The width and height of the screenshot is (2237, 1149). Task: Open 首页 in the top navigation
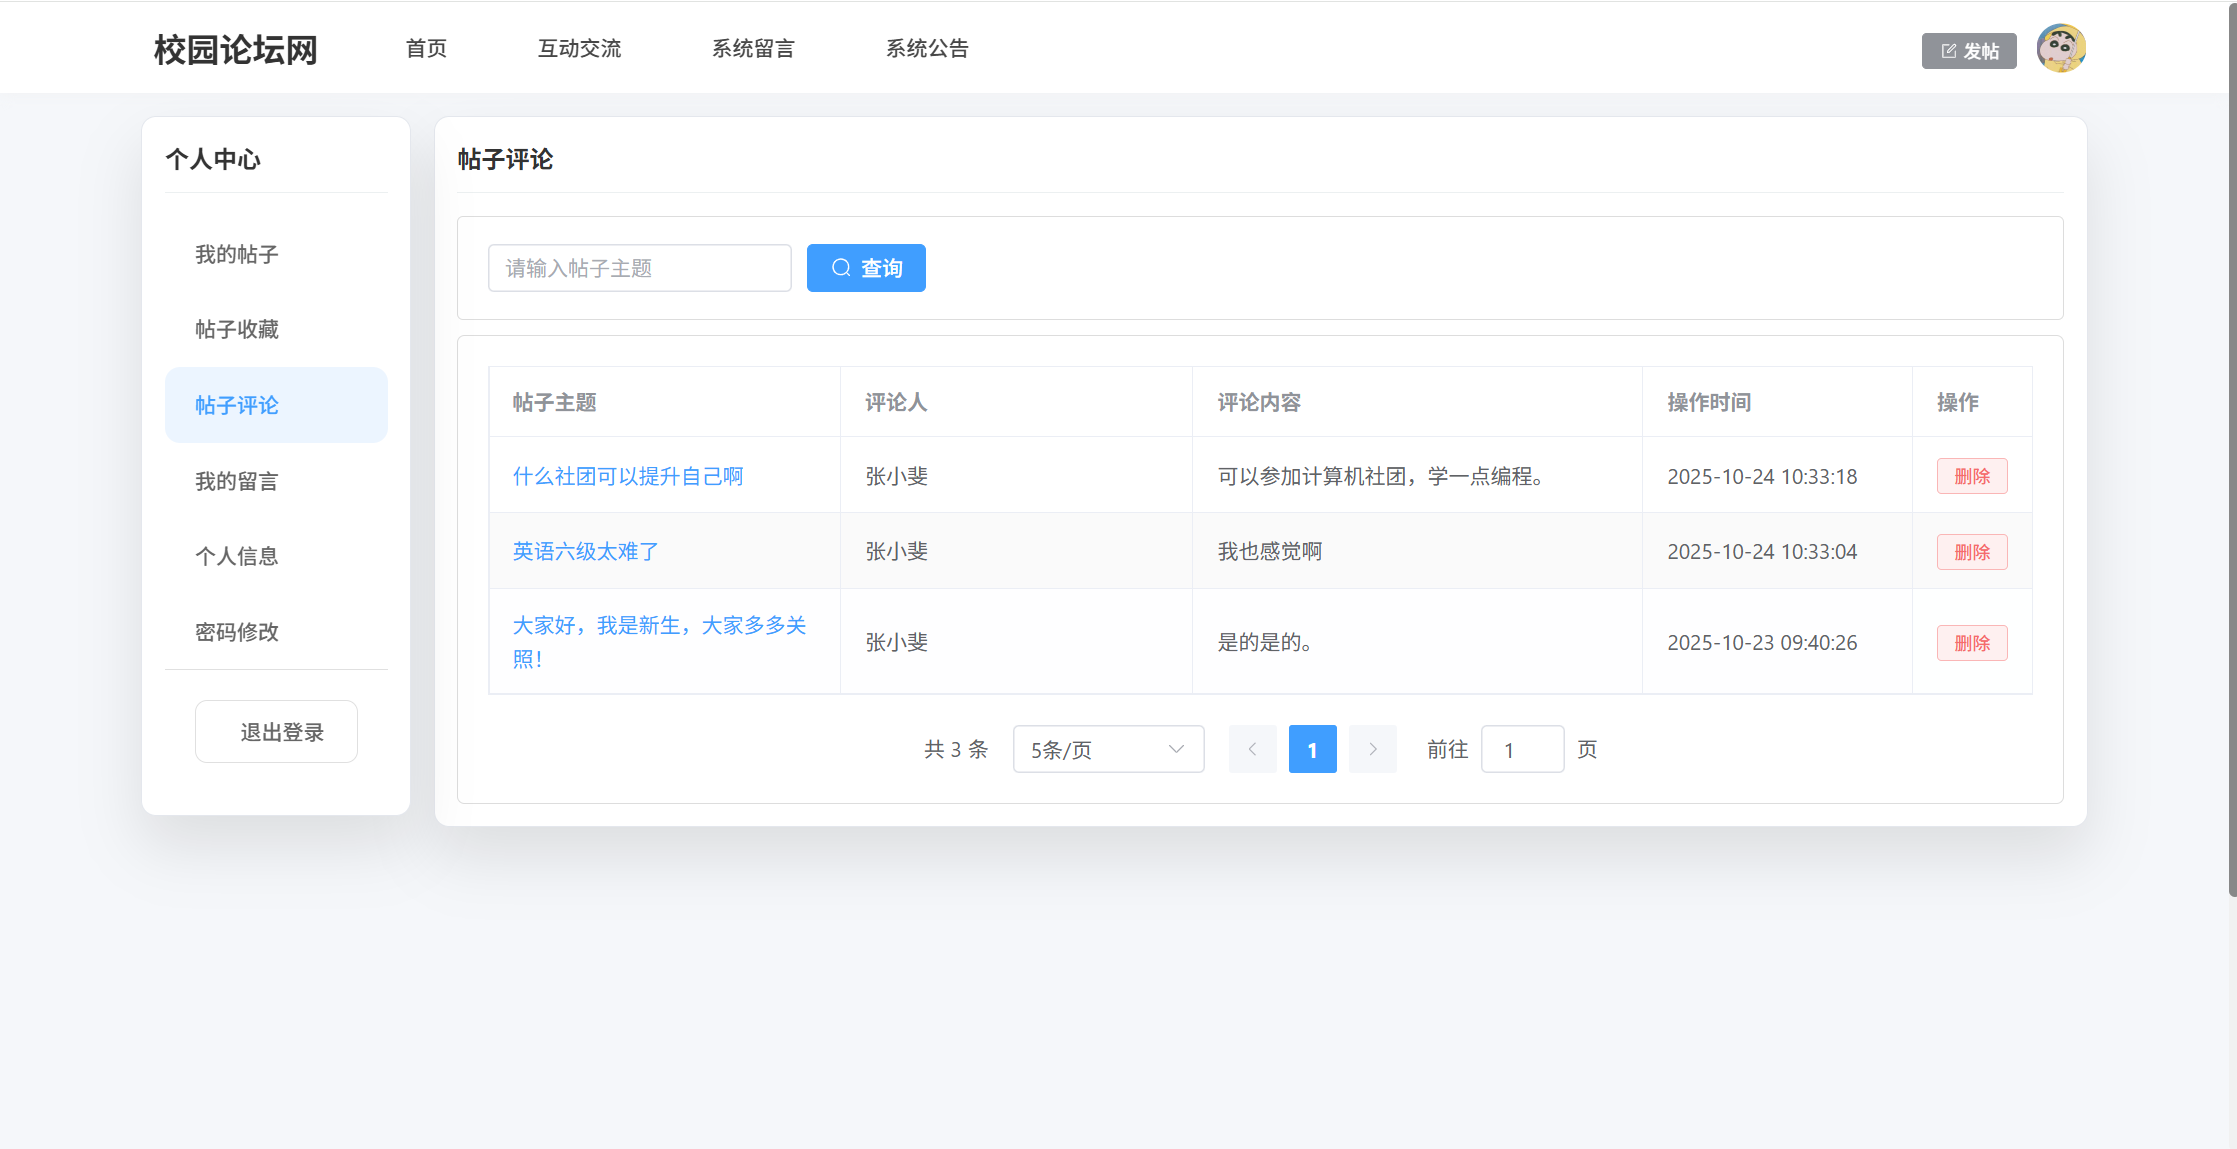pos(426,48)
